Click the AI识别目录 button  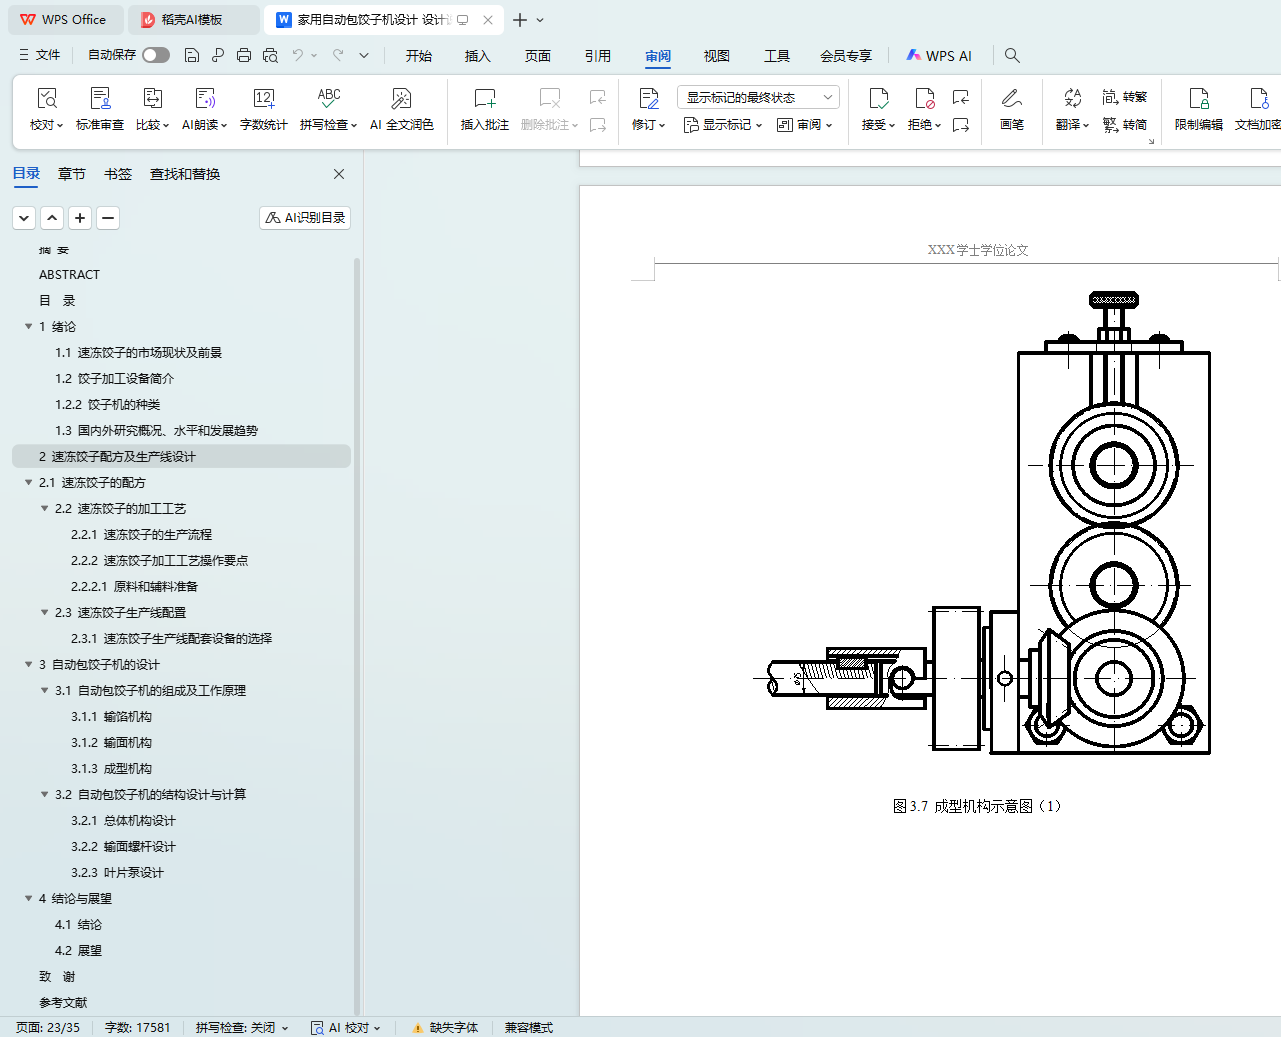click(x=305, y=218)
